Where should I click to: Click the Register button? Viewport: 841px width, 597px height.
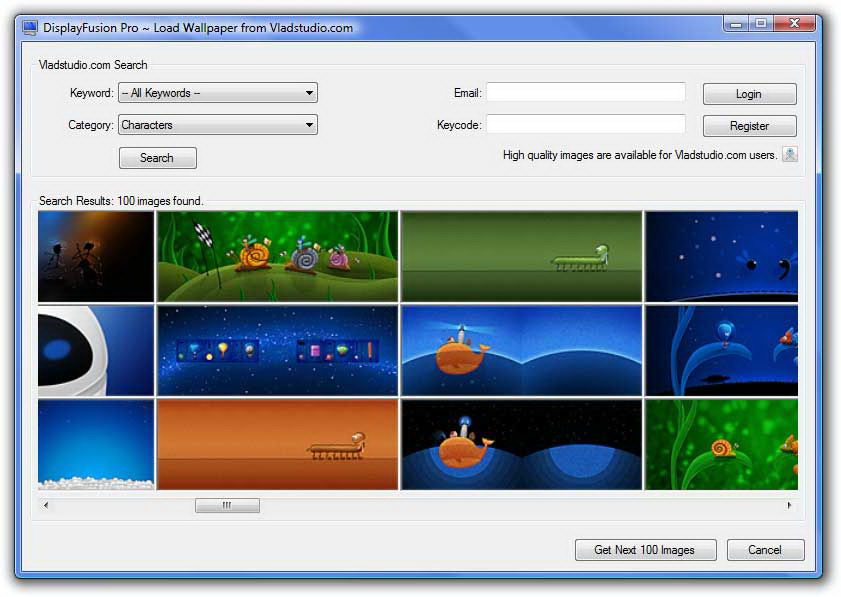point(749,126)
